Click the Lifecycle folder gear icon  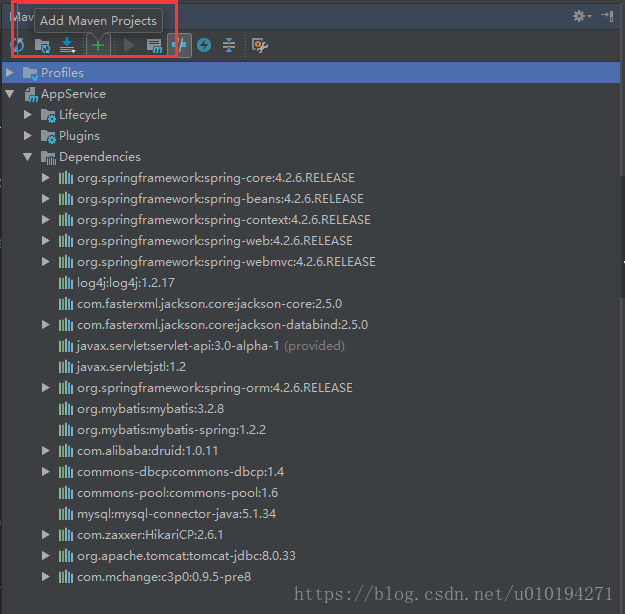click(48, 116)
